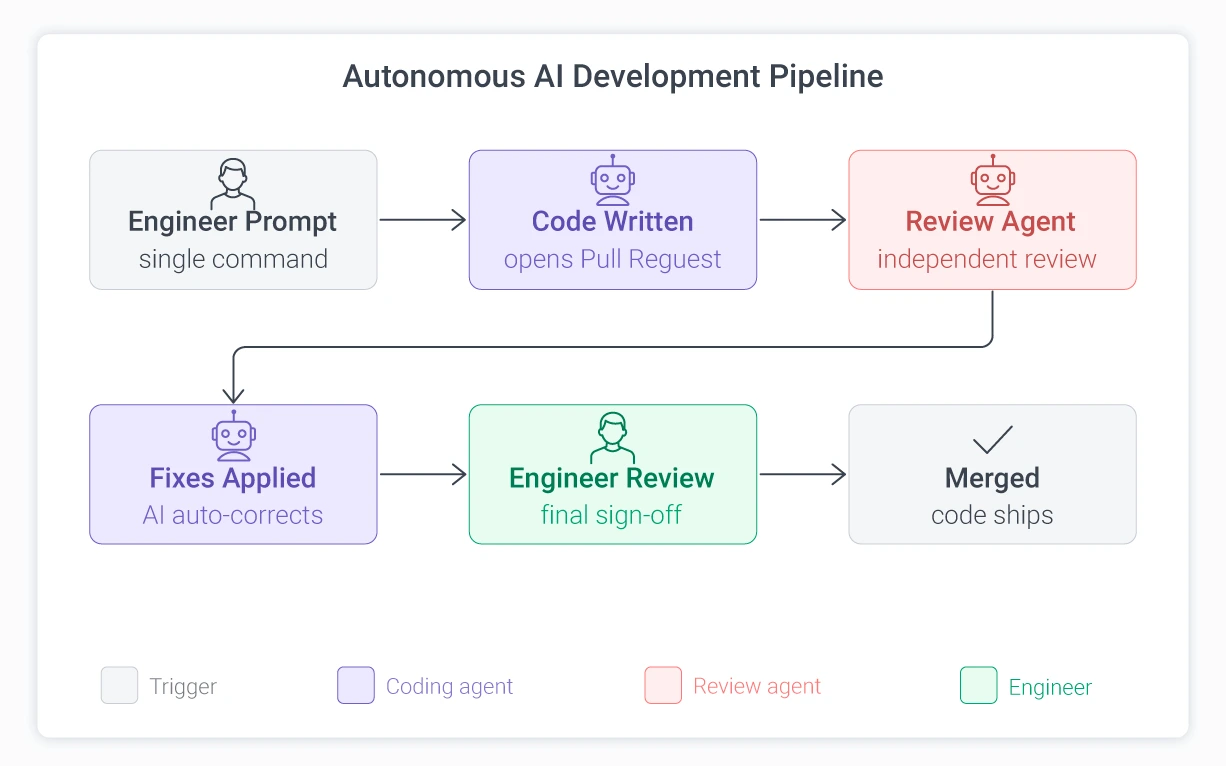Click the 'AI auto-corrects' subtitle
The width and height of the screenshot is (1226, 766).
[x=233, y=516]
